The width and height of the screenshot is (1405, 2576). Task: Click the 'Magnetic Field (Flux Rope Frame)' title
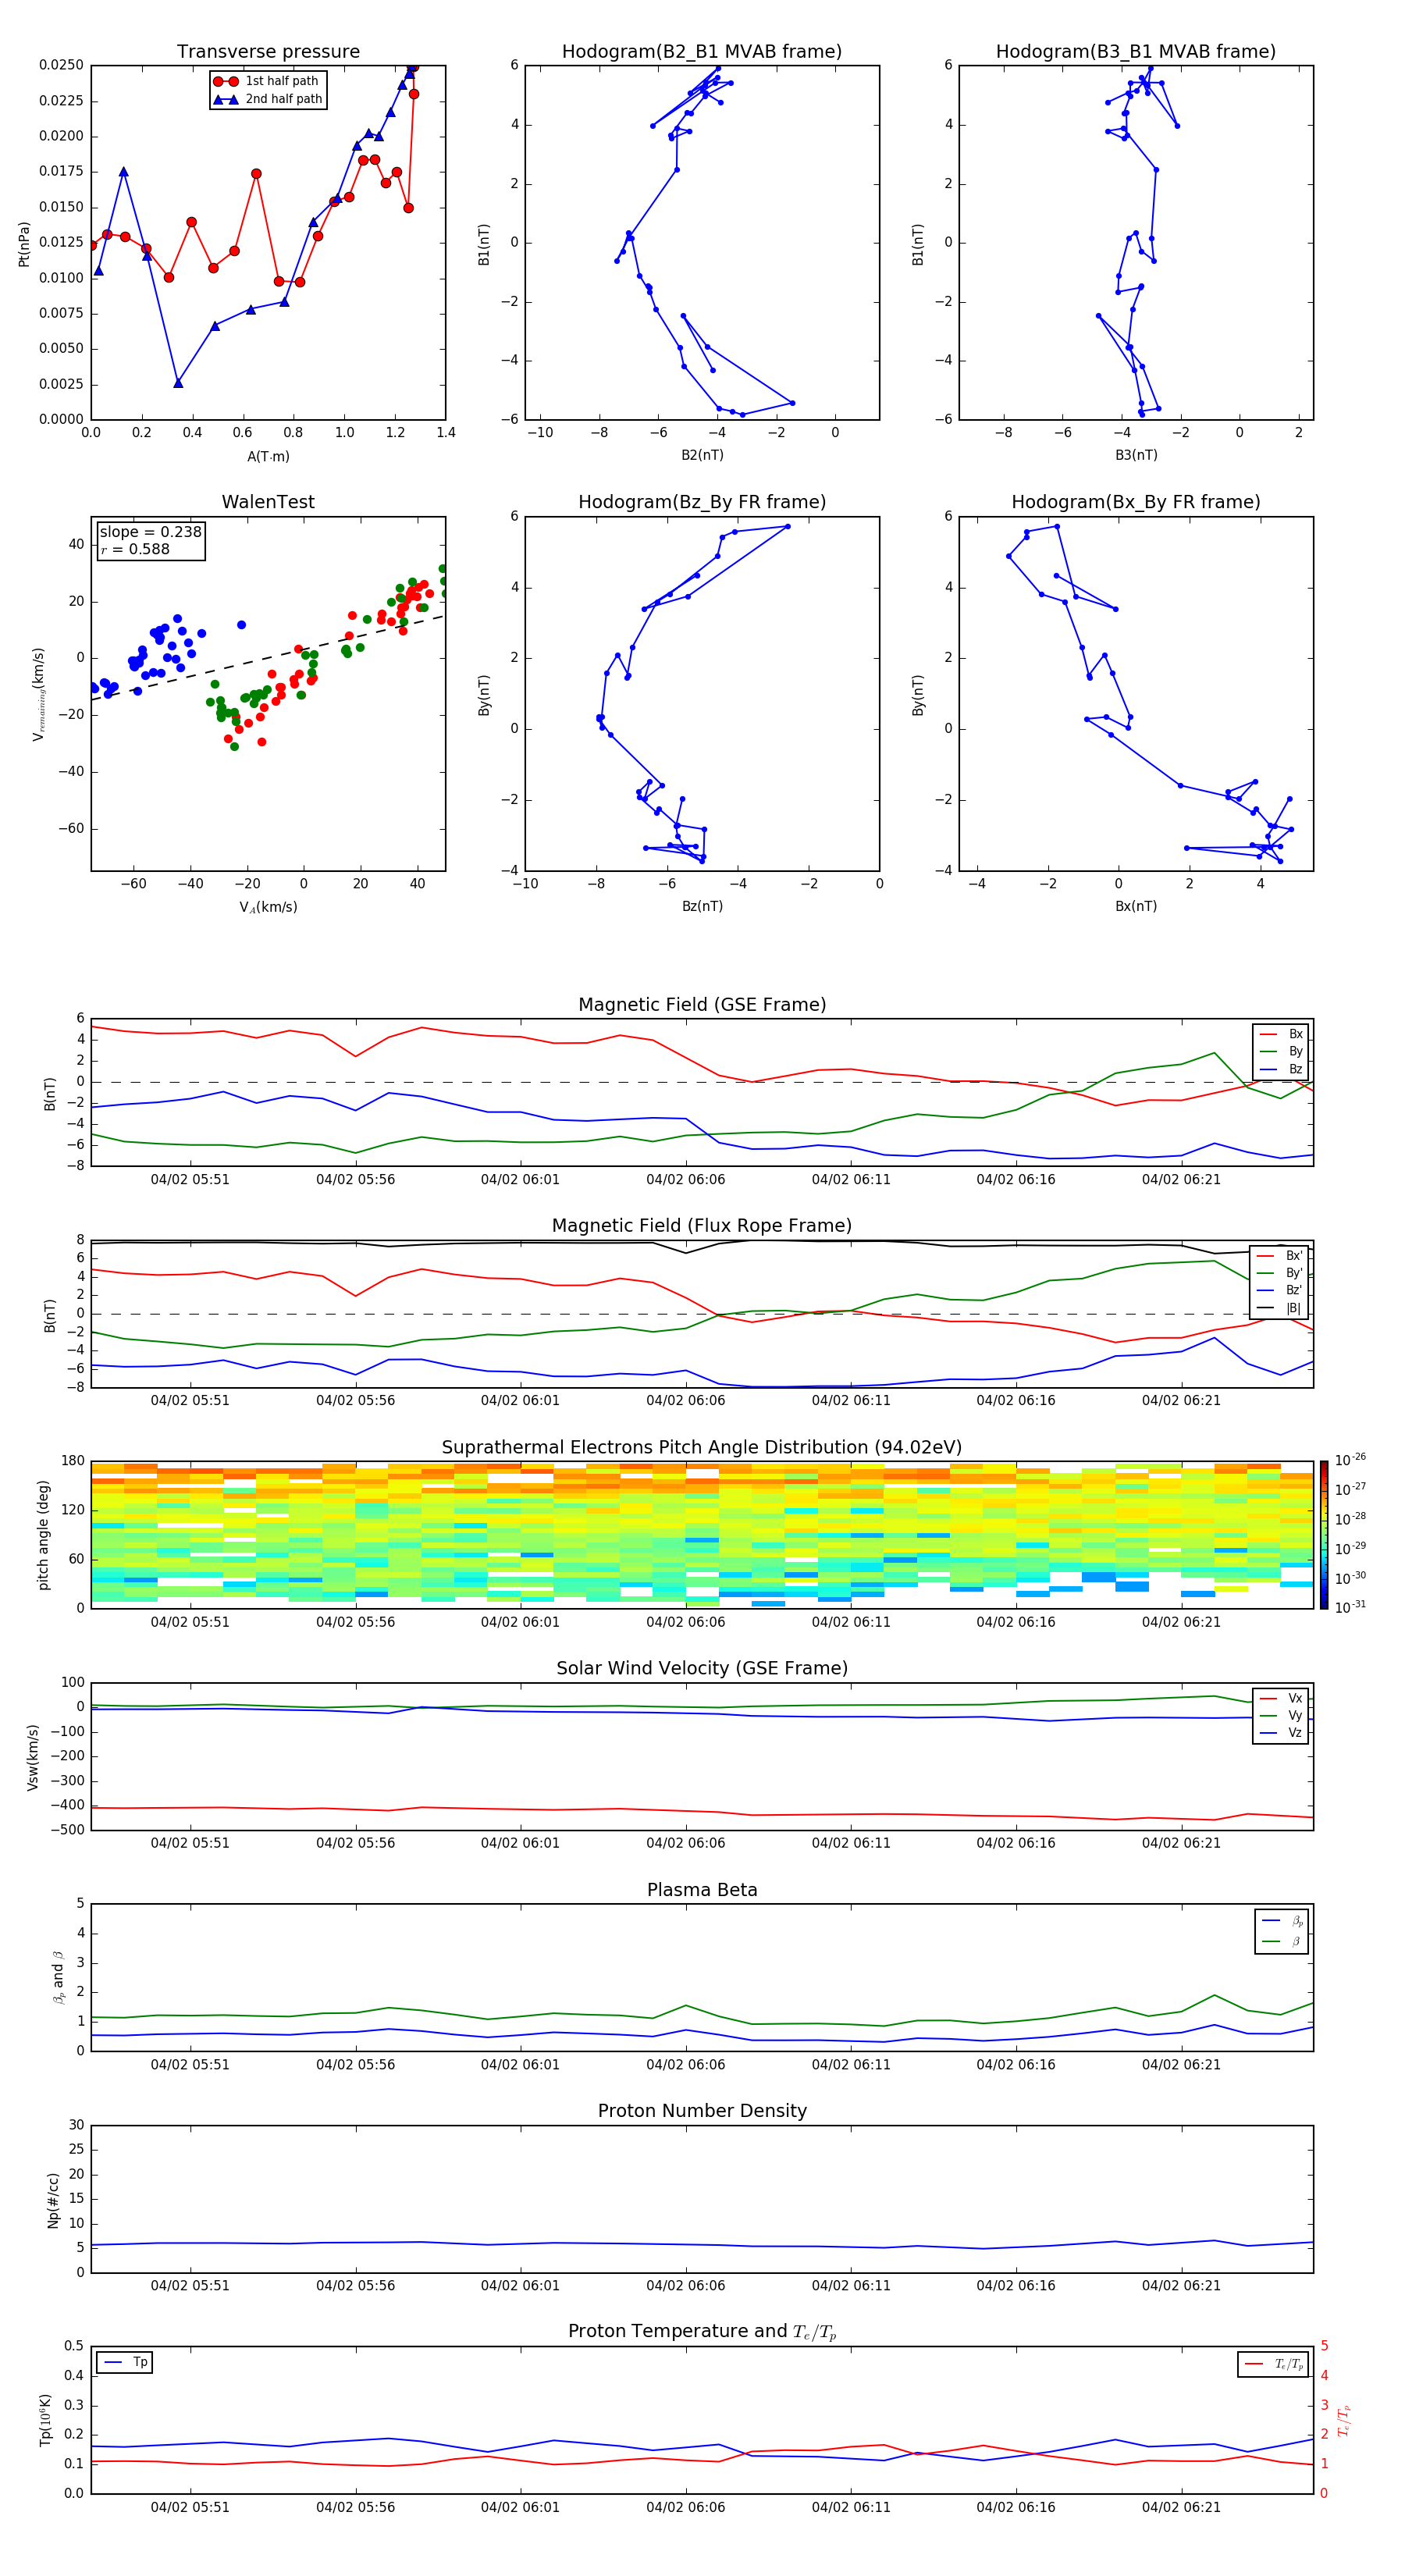click(x=702, y=1226)
